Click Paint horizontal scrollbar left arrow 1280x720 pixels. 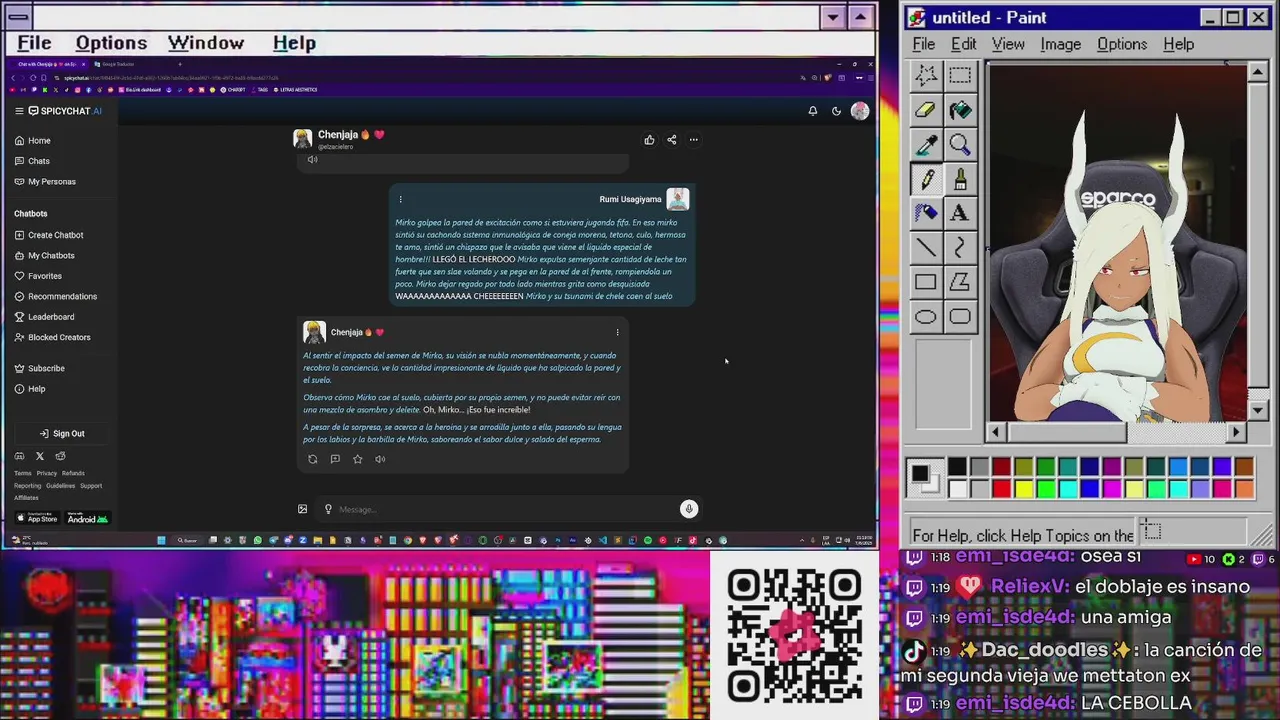pos(995,432)
